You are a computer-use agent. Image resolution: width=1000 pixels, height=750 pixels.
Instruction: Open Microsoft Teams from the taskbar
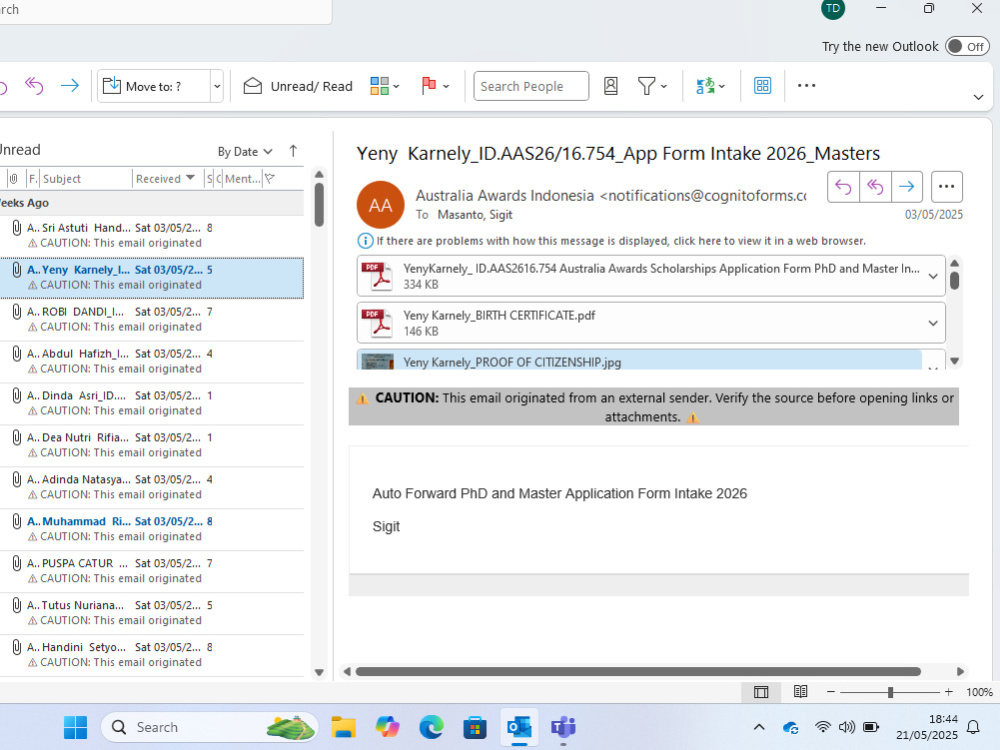563,727
